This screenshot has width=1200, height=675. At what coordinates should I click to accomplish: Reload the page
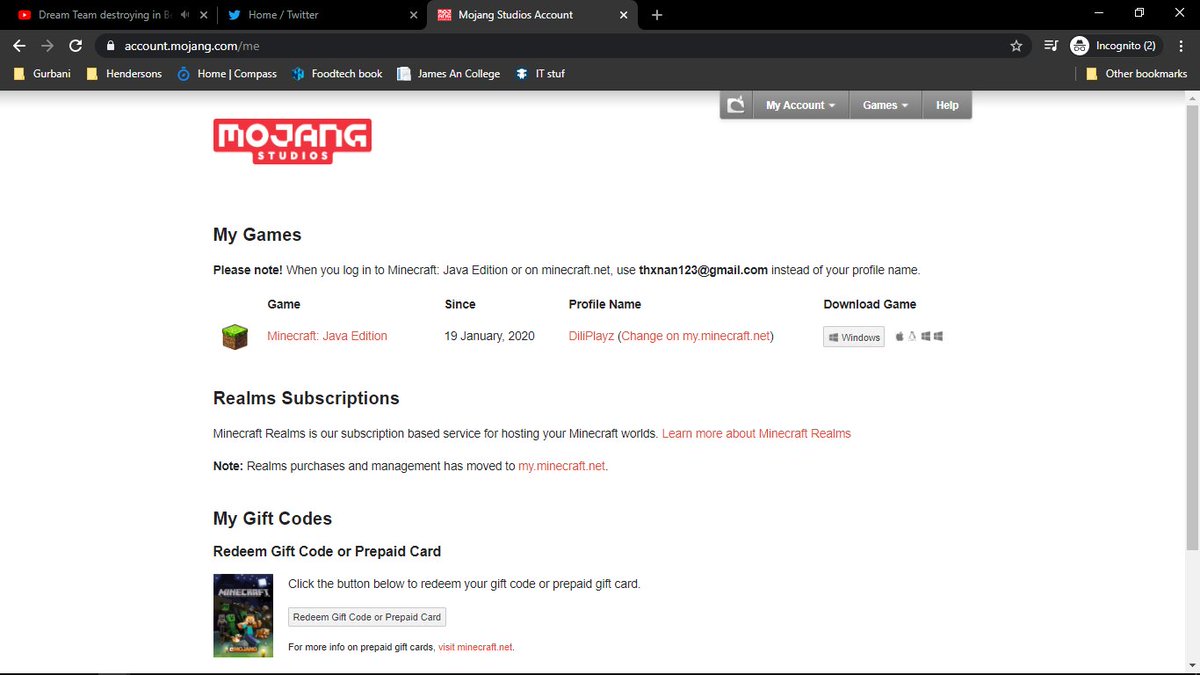click(x=75, y=45)
